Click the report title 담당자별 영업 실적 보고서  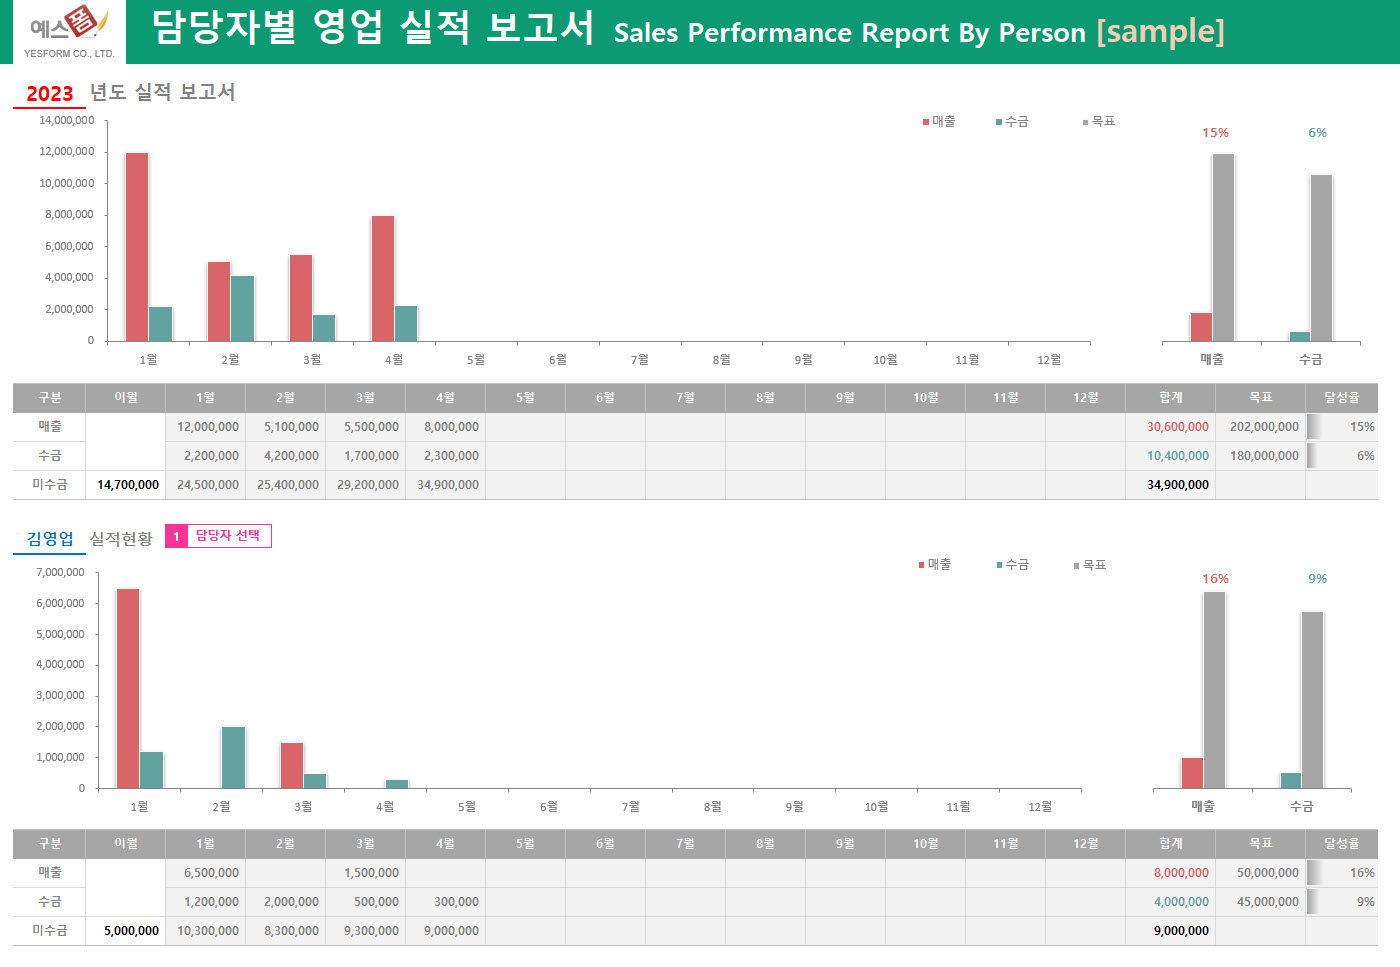pos(373,28)
